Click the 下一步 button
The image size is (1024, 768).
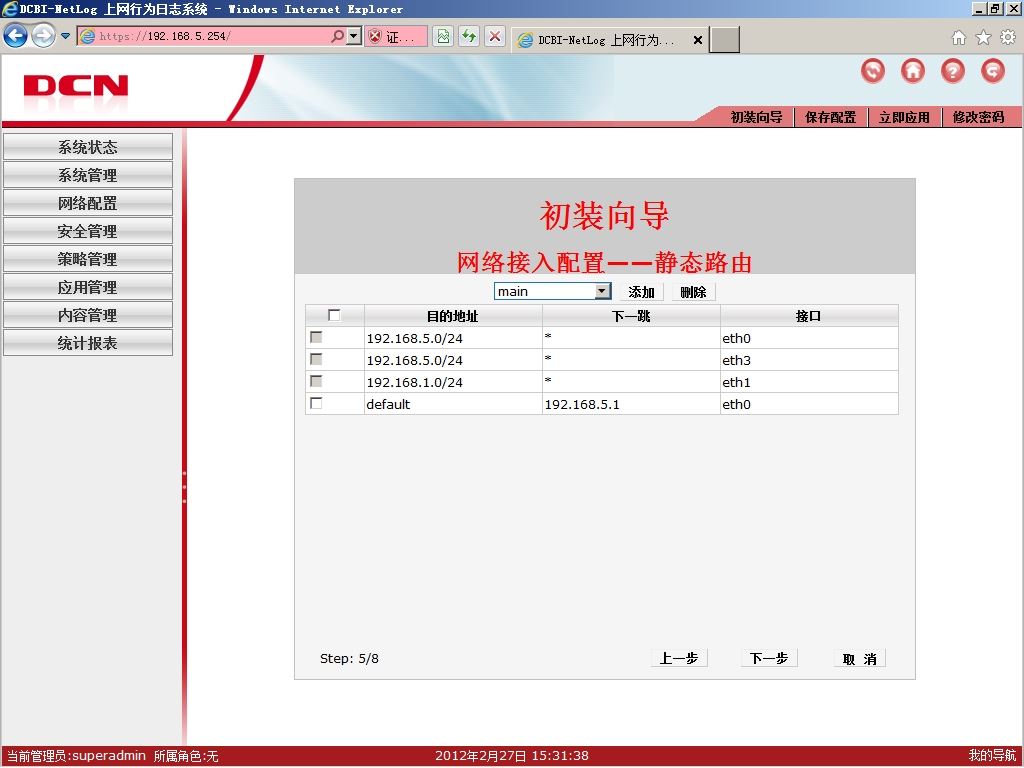pyautogui.click(x=769, y=658)
